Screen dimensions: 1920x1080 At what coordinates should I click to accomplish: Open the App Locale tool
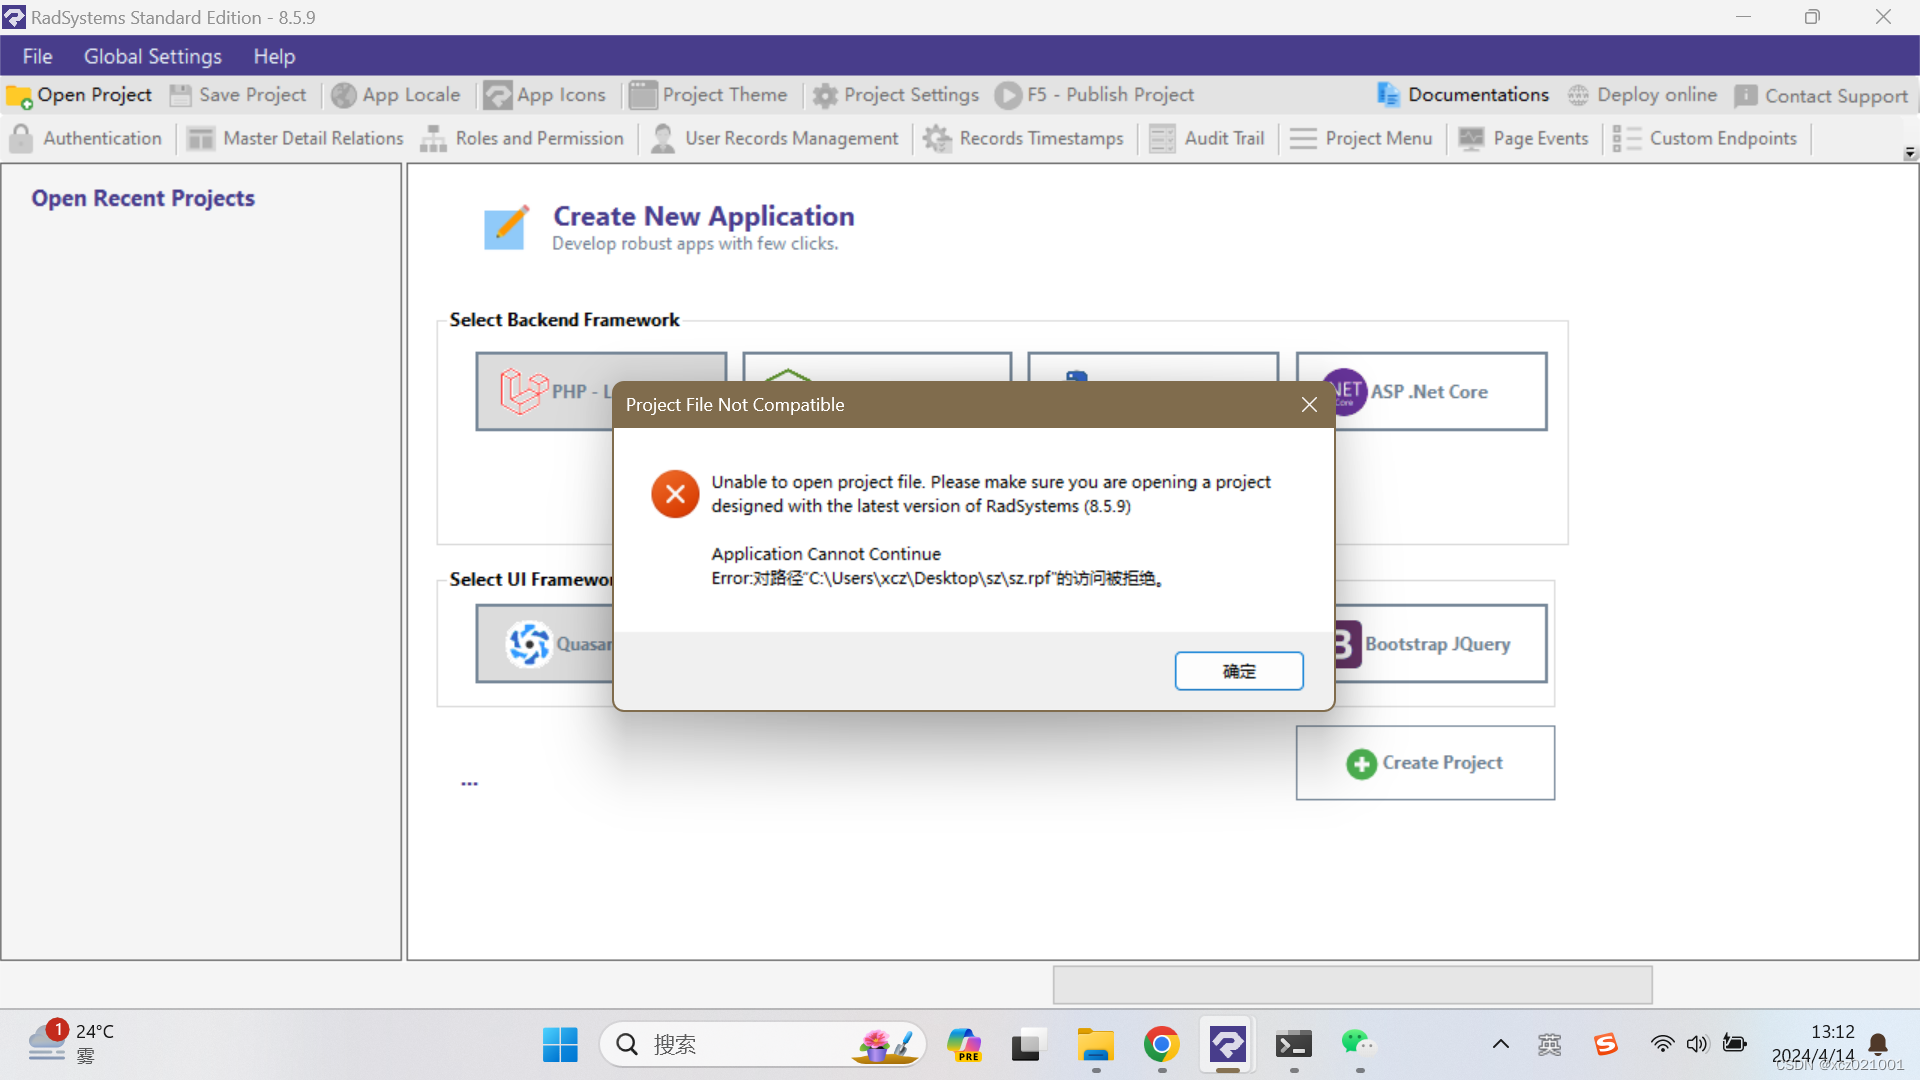pyautogui.click(x=396, y=95)
